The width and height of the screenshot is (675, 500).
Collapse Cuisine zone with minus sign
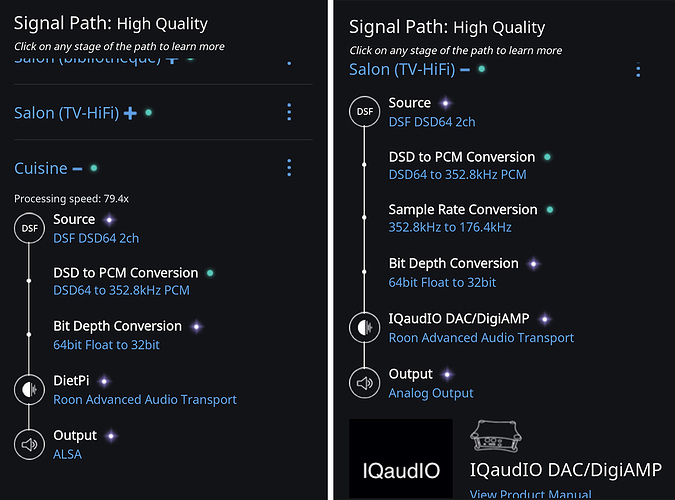(77, 169)
